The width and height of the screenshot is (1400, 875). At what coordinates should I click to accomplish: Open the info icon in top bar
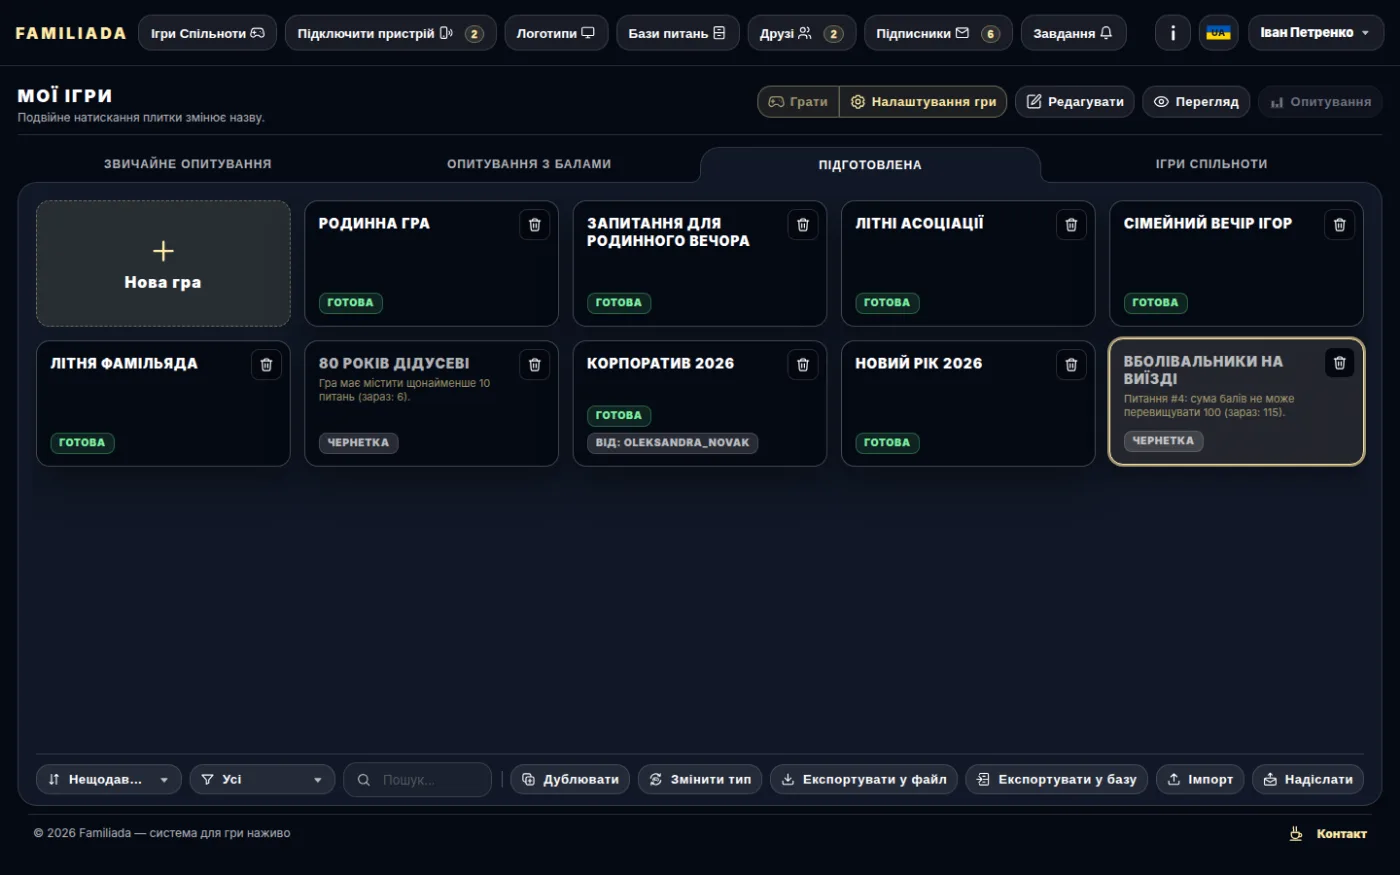(1173, 33)
